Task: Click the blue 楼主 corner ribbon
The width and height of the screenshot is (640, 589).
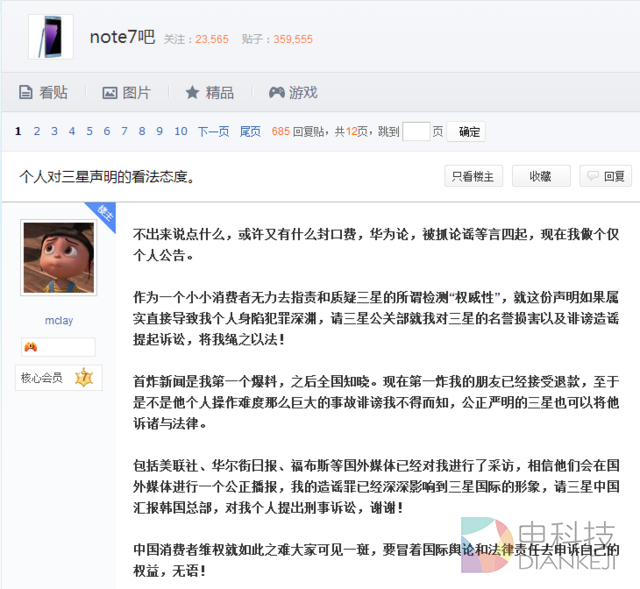Action: 104,213
